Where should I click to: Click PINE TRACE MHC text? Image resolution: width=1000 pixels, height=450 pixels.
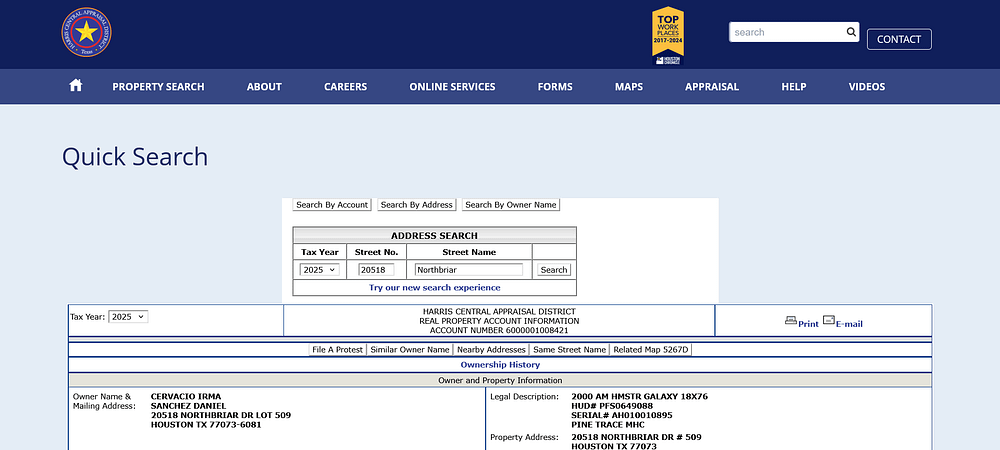[x=608, y=425]
